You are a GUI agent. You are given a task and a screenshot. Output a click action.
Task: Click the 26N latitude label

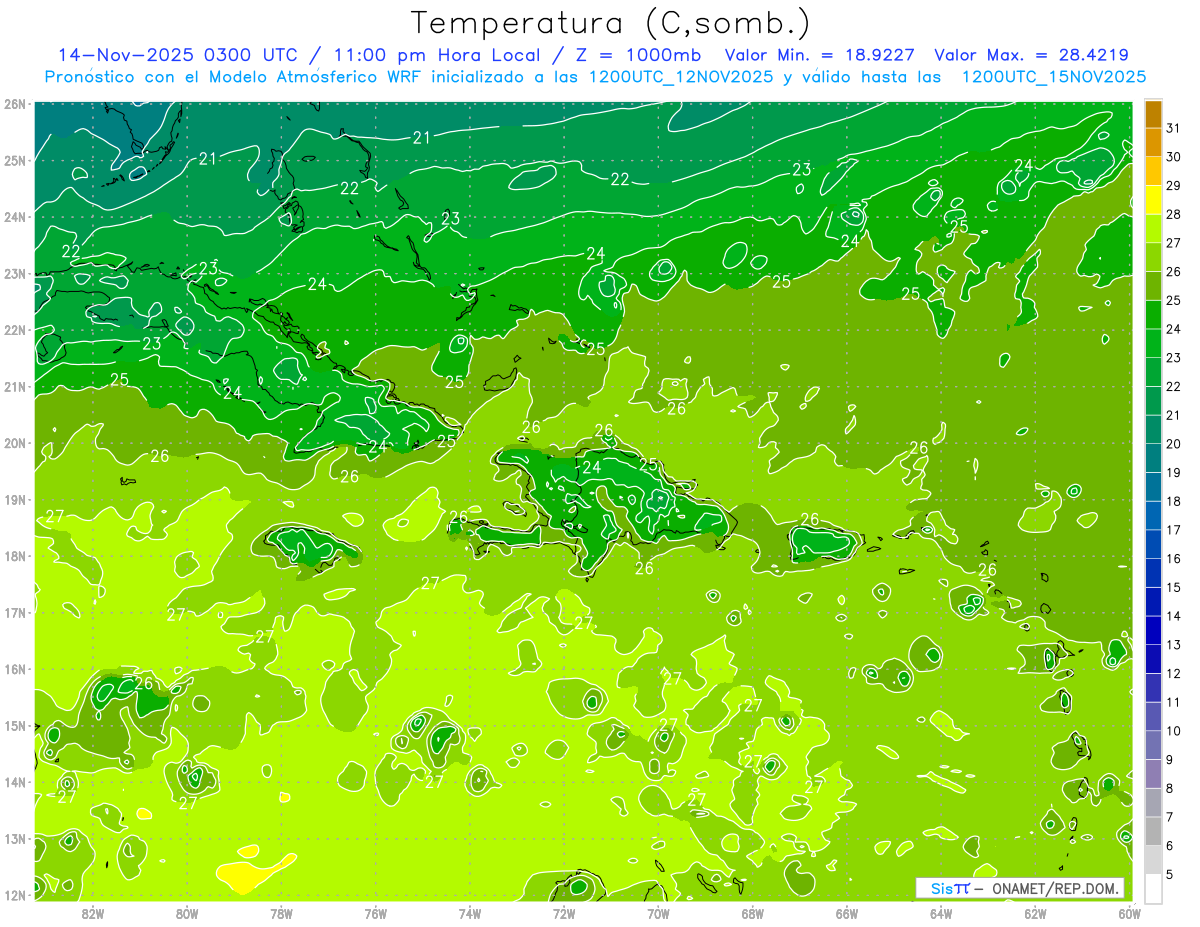[14, 104]
